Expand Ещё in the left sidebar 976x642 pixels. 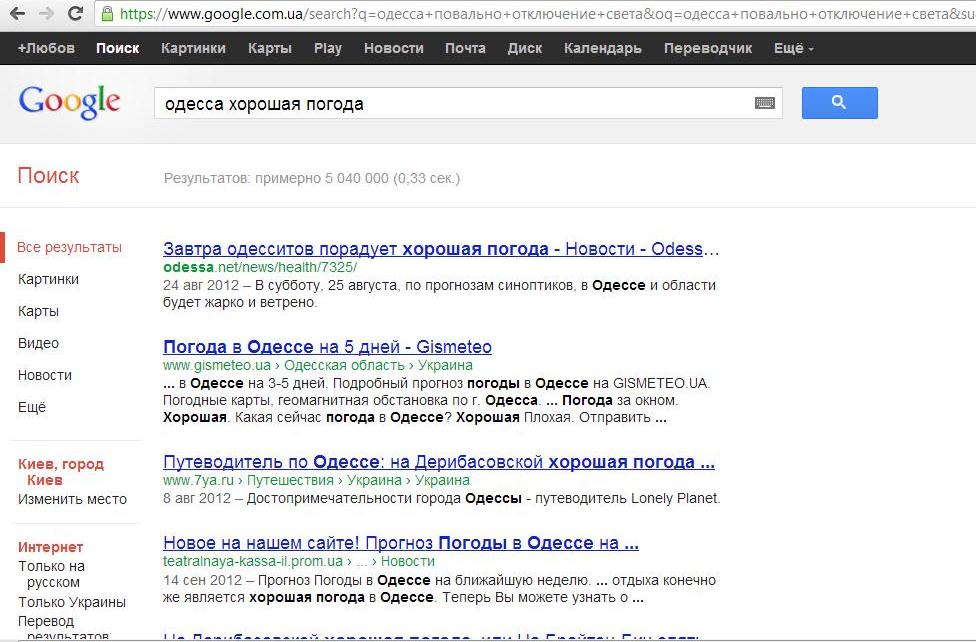tap(32, 407)
